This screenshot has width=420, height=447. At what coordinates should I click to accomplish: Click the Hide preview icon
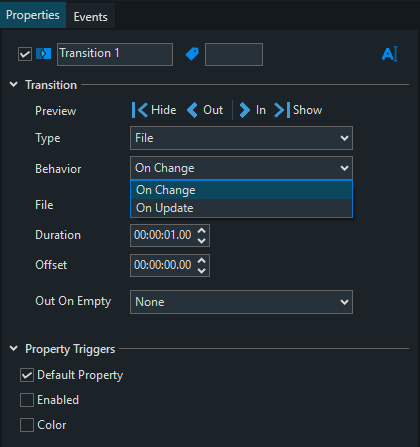pyautogui.click(x=140, y=110)
